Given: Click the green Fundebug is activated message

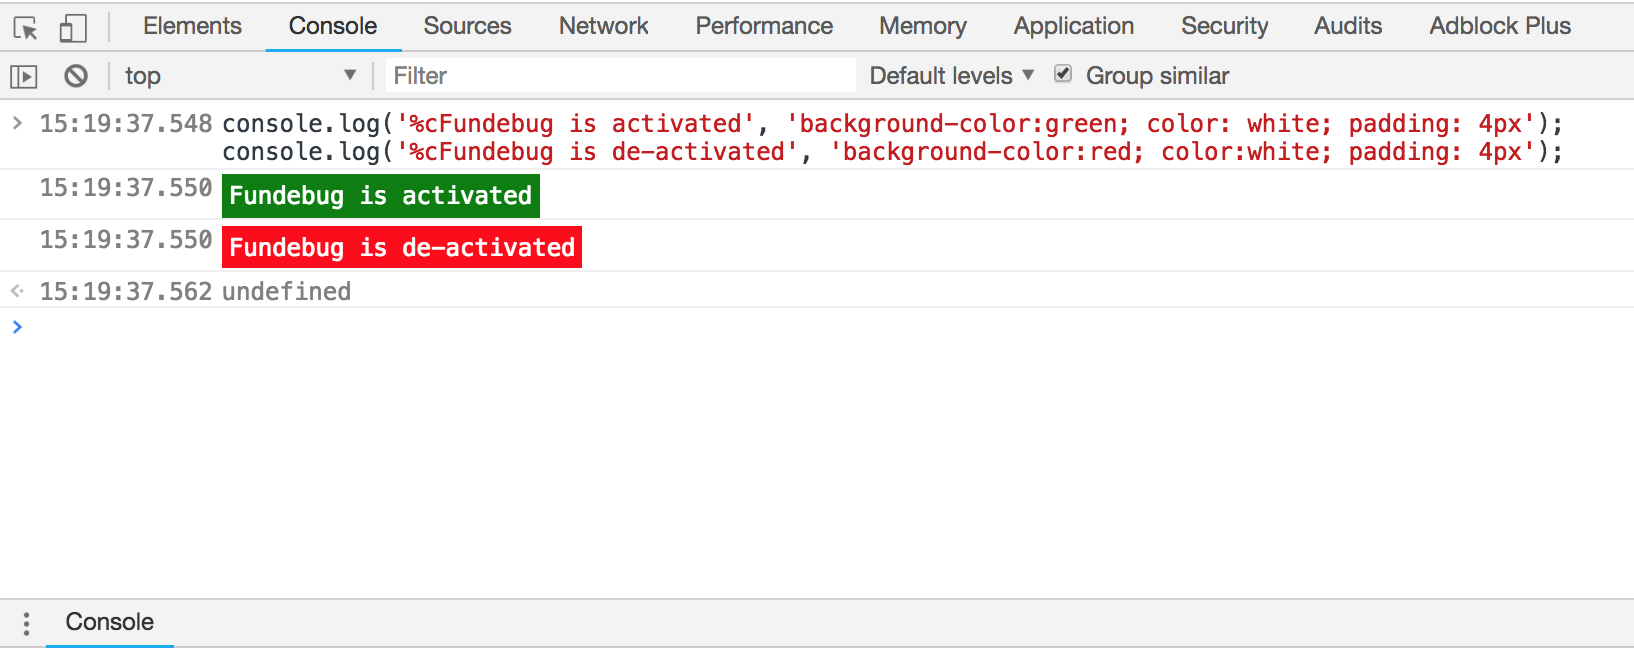Looking at the screenshot, I should tap(381, 196).
